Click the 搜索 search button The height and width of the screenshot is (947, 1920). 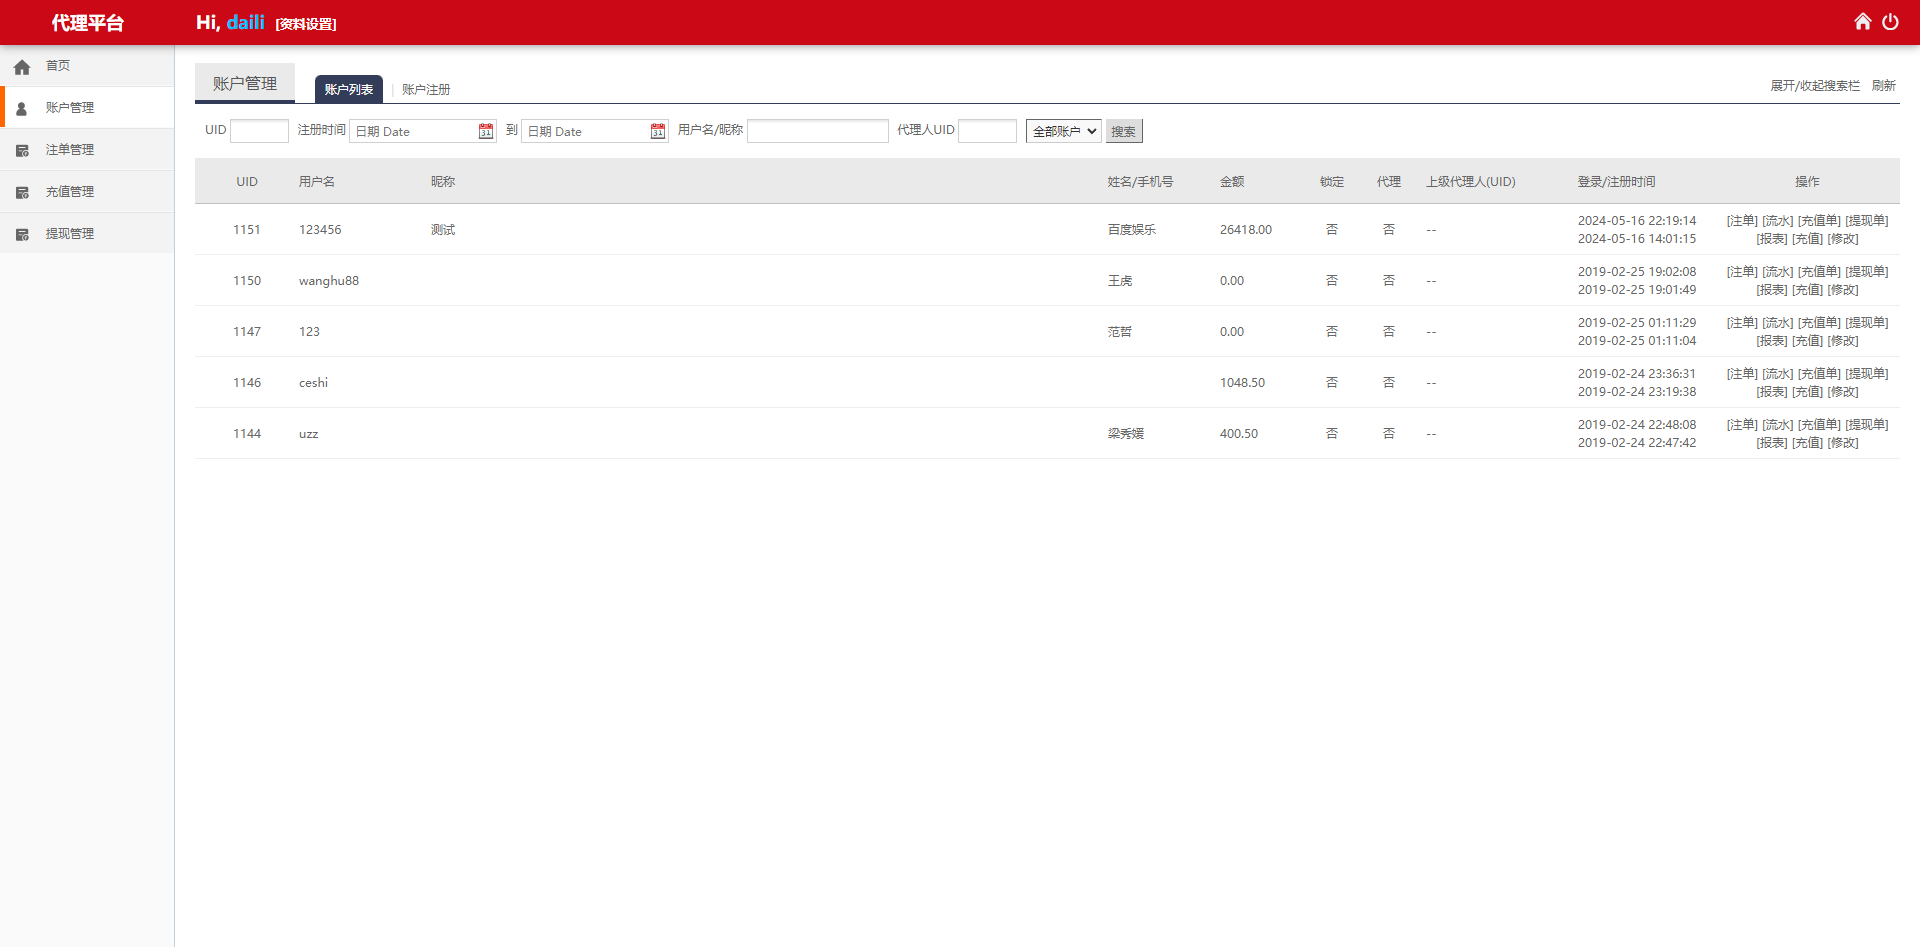pos(1124,131)
